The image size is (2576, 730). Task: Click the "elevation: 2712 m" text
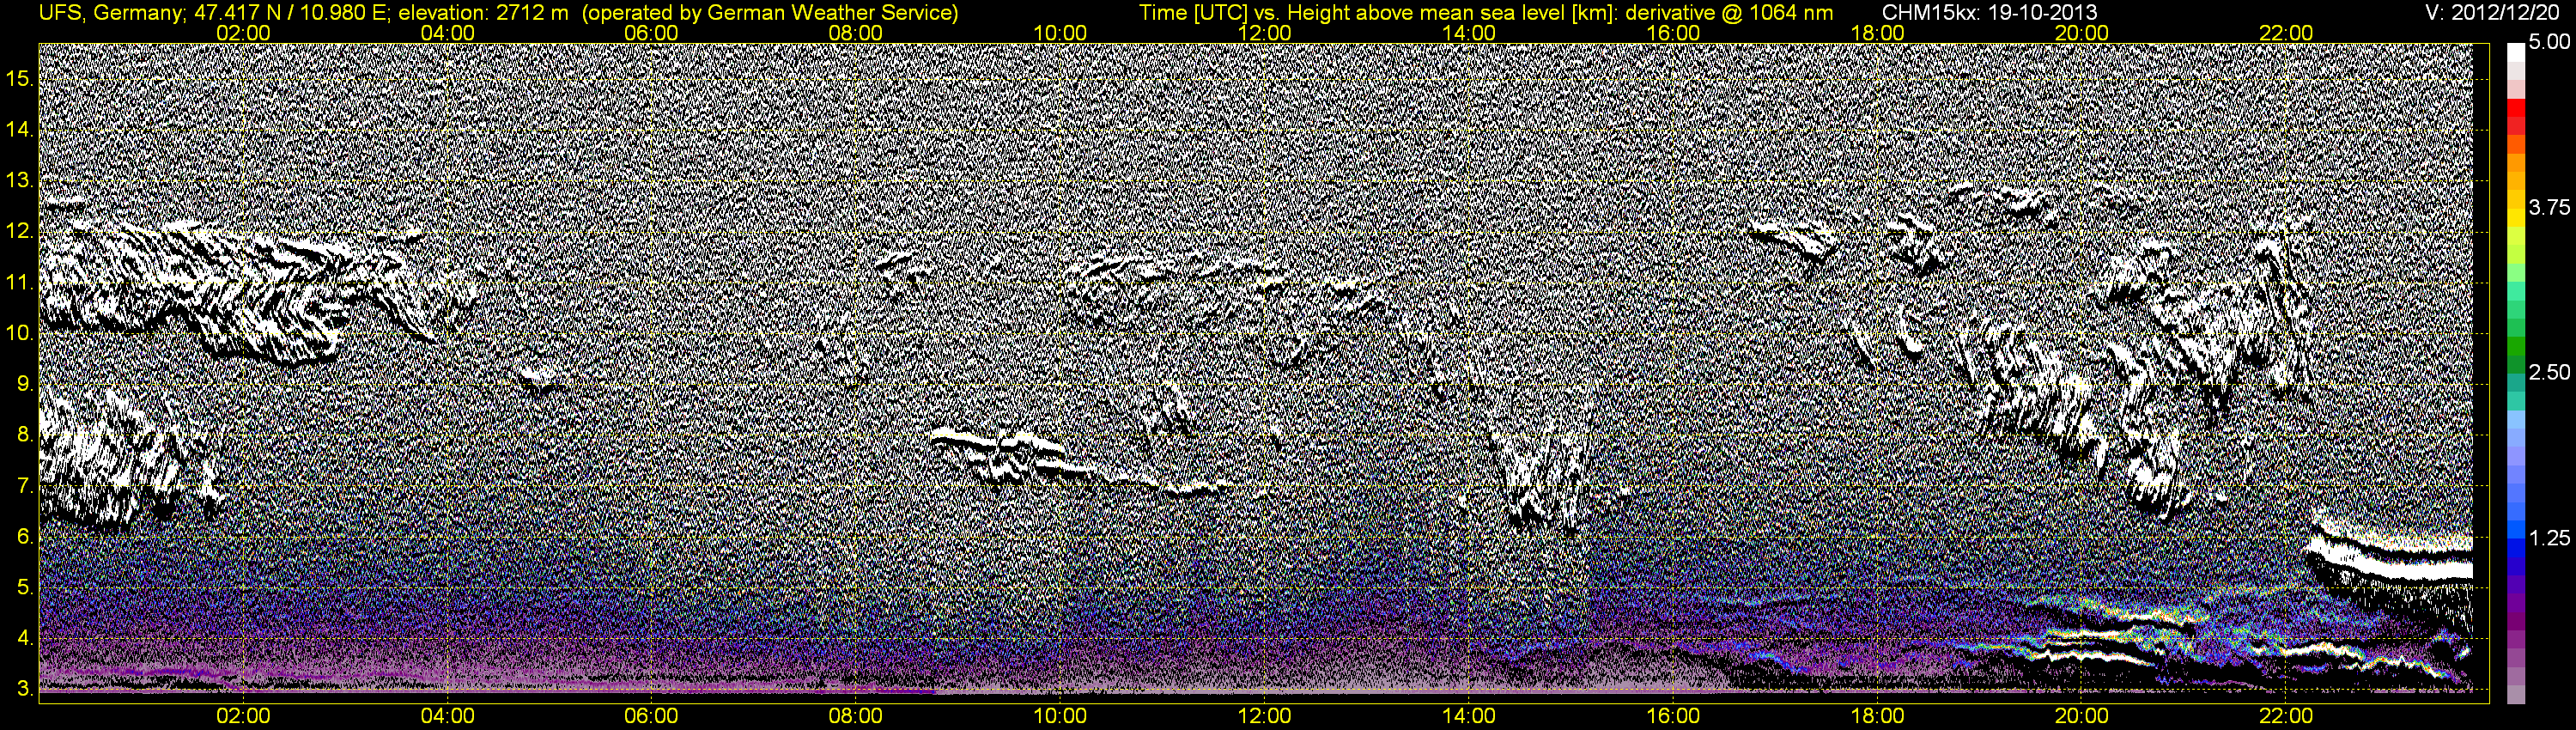point(483,13)
